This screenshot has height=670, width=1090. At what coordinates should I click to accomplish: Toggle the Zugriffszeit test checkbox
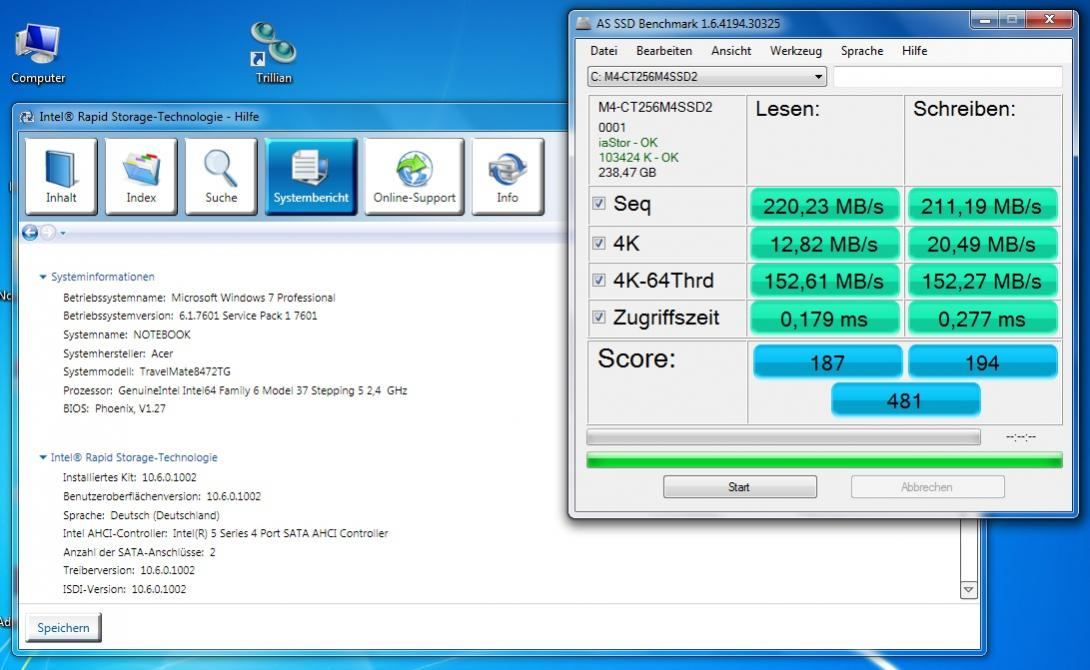[599, 318]
